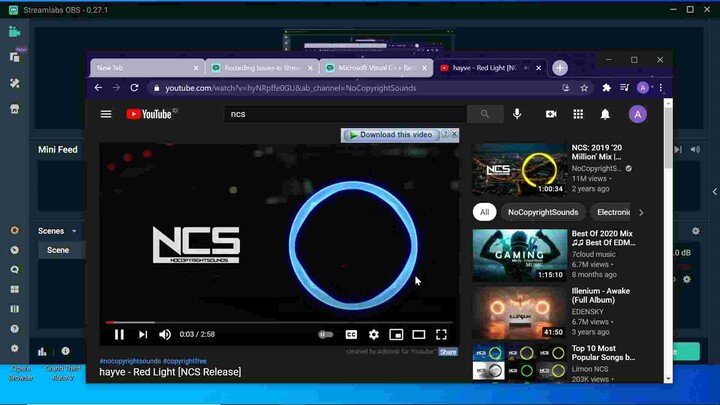Viewport: 720px width, 405px height.
Task: Open video player settings gear
Action: [374, 335]
